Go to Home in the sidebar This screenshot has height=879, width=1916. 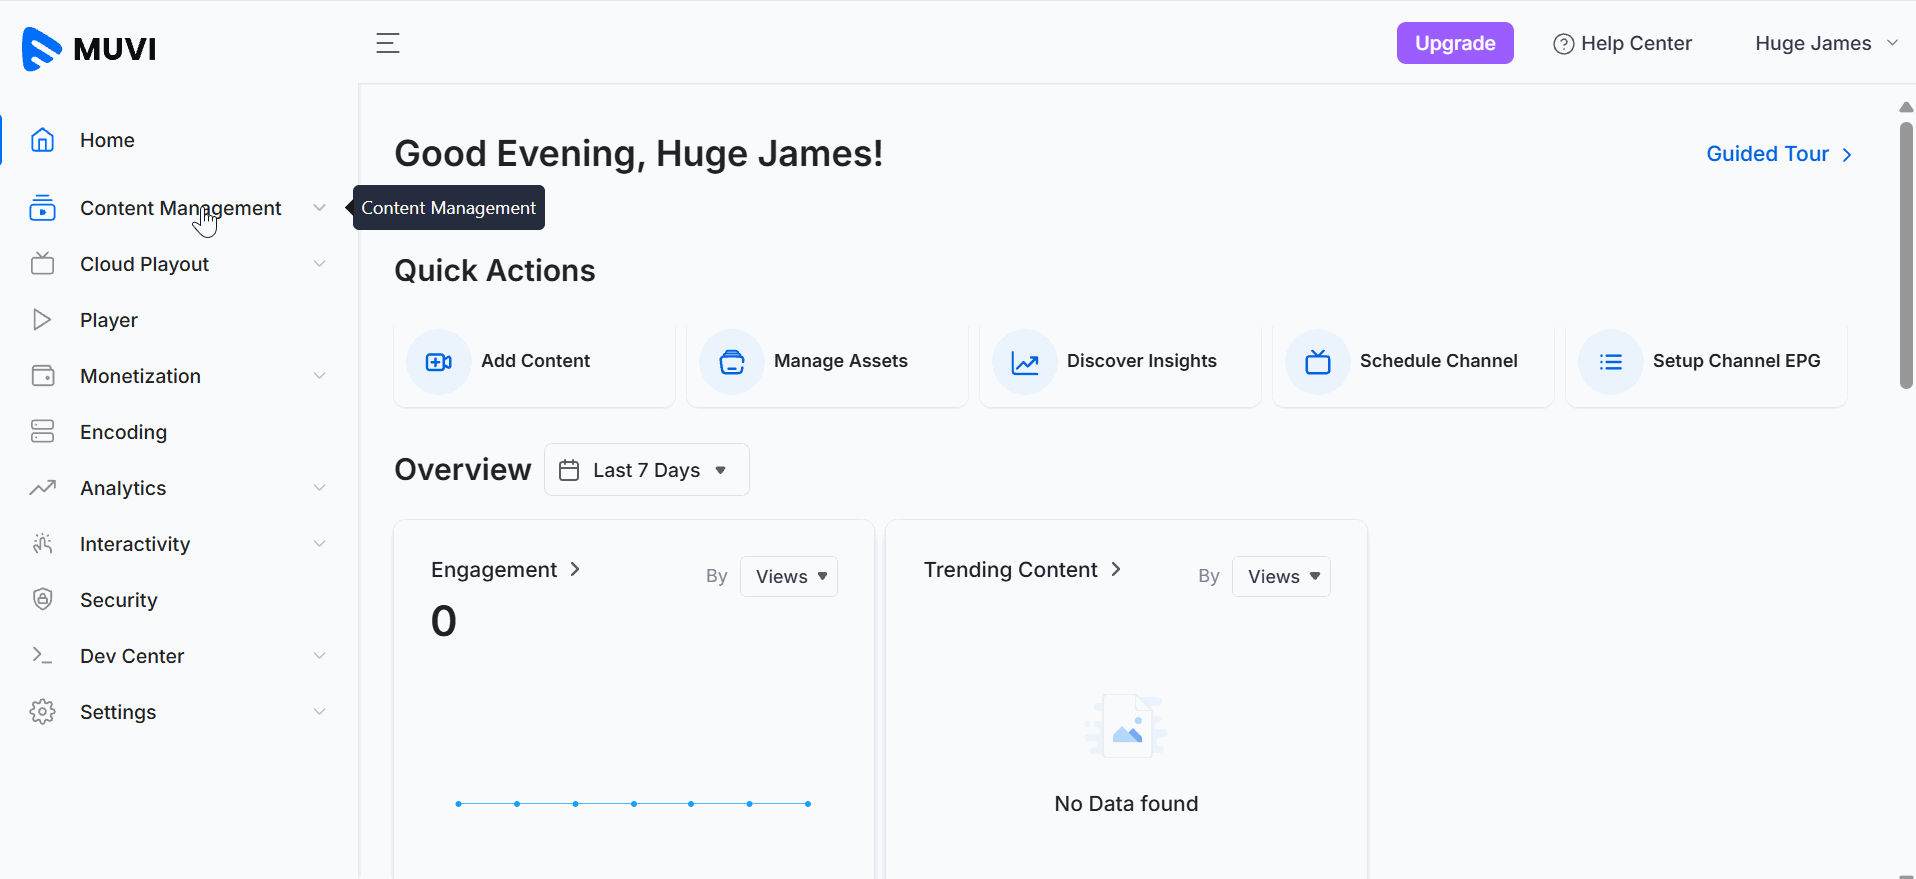[107, 140]
